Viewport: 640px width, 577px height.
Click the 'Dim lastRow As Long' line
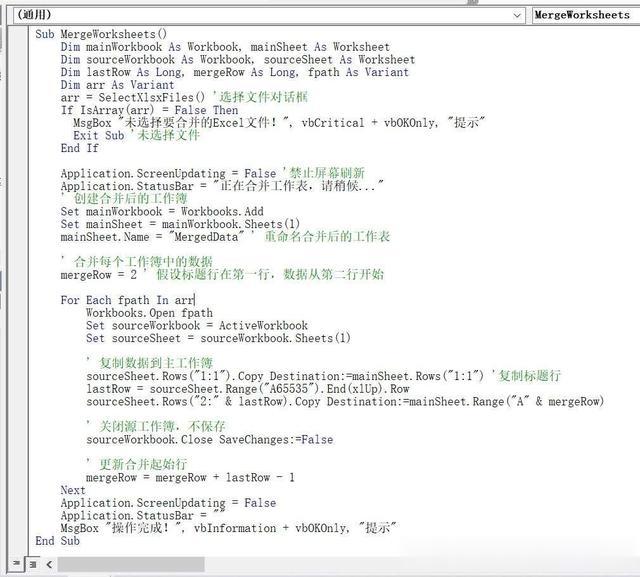[x=235, y=72]
